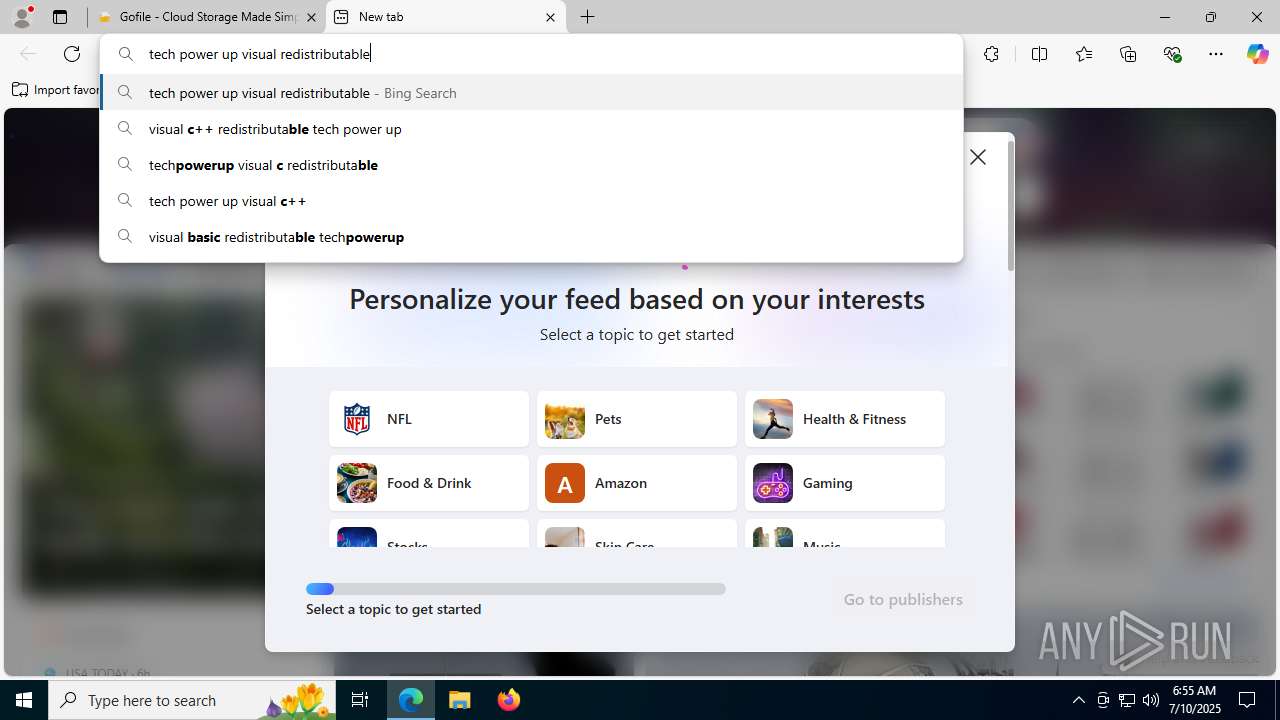Viewport: 1280px width, 720px height.
Task: Close the personalize feed dialog
Action: click(x=978, y=157)
